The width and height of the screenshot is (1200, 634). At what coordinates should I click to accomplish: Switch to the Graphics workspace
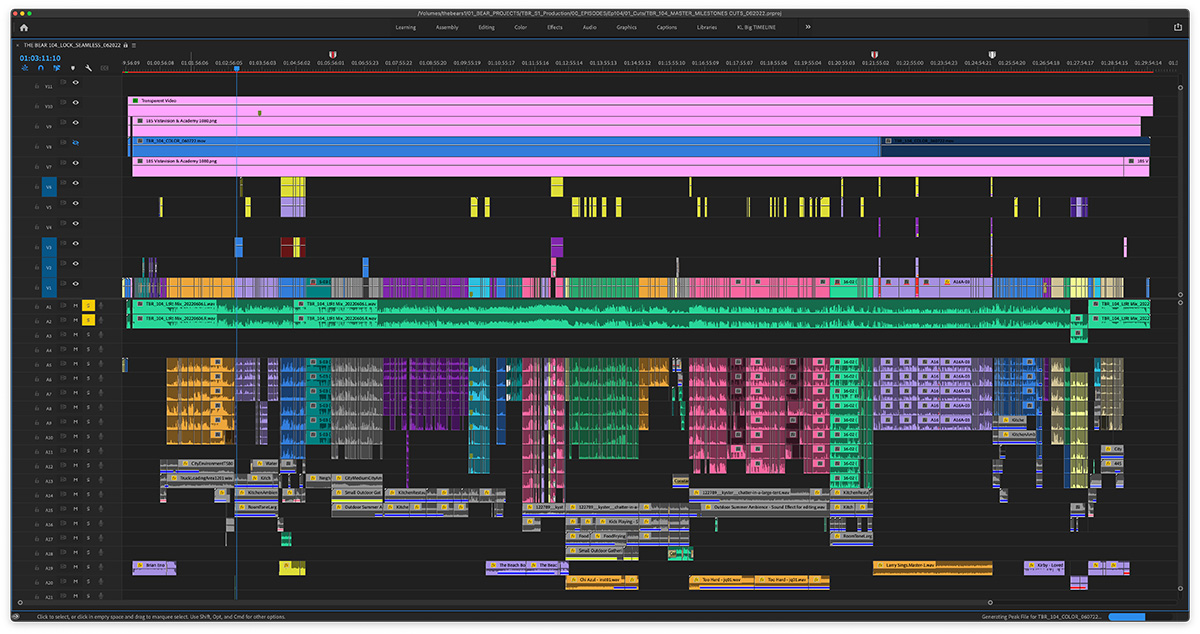627,27
